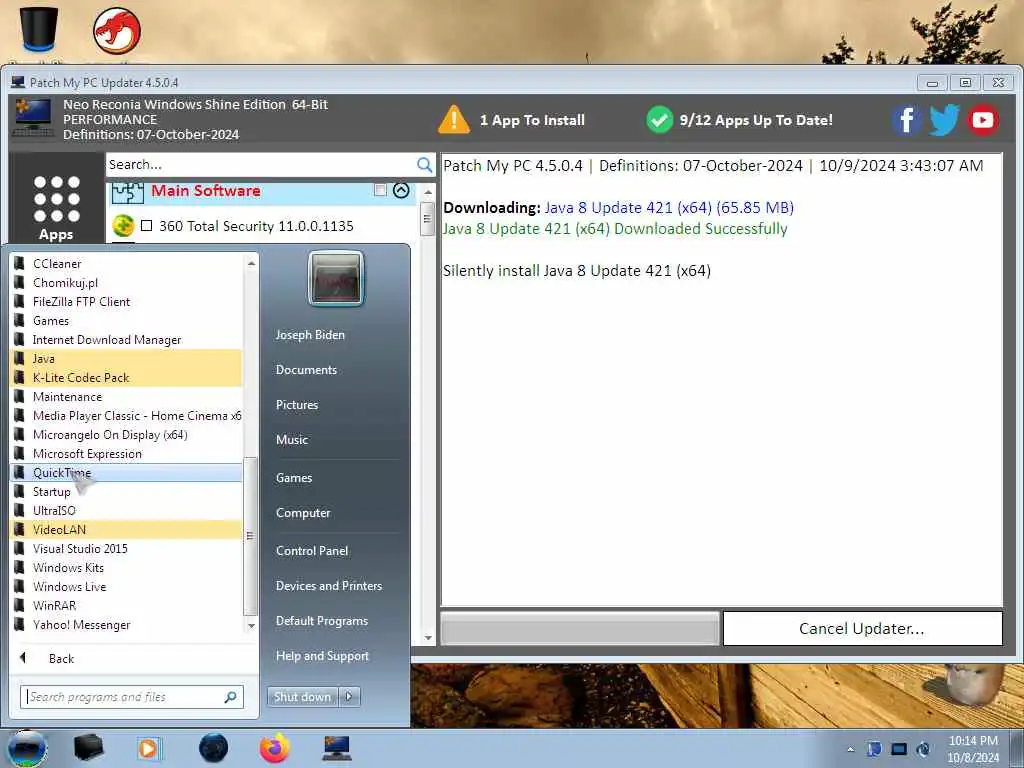Click the Patch My PC app list scrollbar thumb
Screen dimensions: 1024x768
coord(428,219)
